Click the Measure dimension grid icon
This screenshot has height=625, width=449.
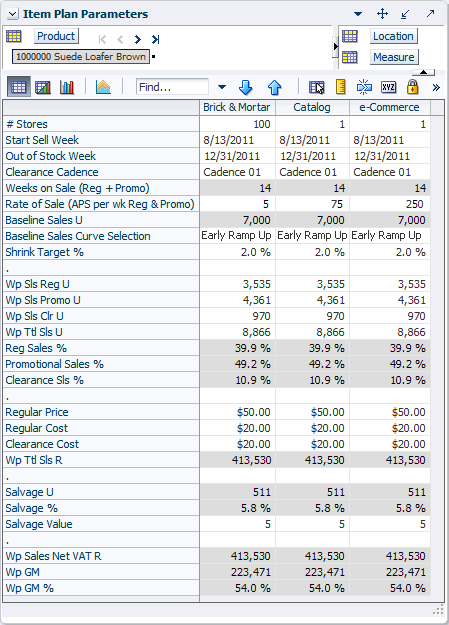click(350, 57)
